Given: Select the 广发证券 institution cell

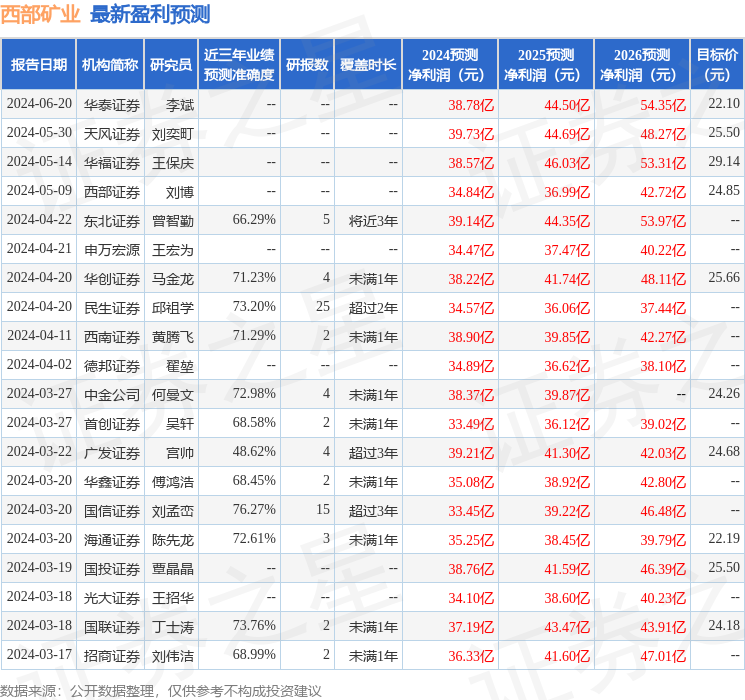Looking at the screenshot, I should coord(112,452).
